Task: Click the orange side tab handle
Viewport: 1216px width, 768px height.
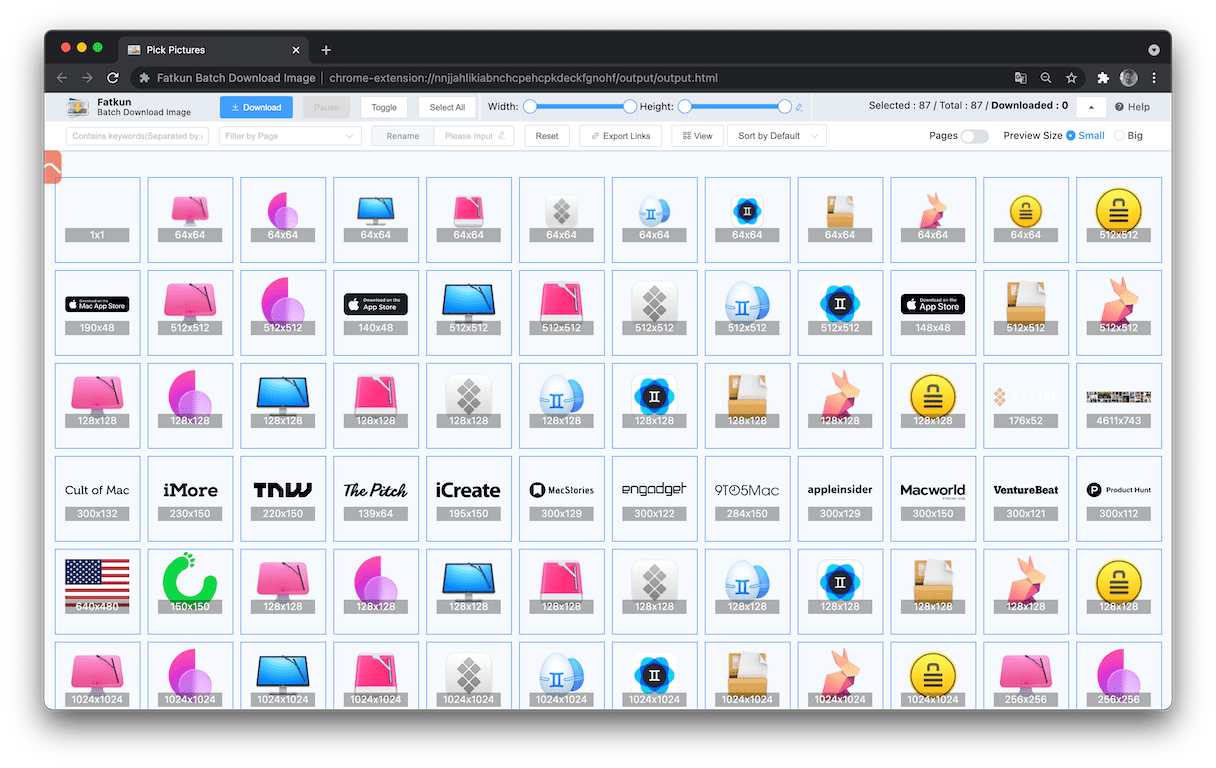Action: coord(54,167)
